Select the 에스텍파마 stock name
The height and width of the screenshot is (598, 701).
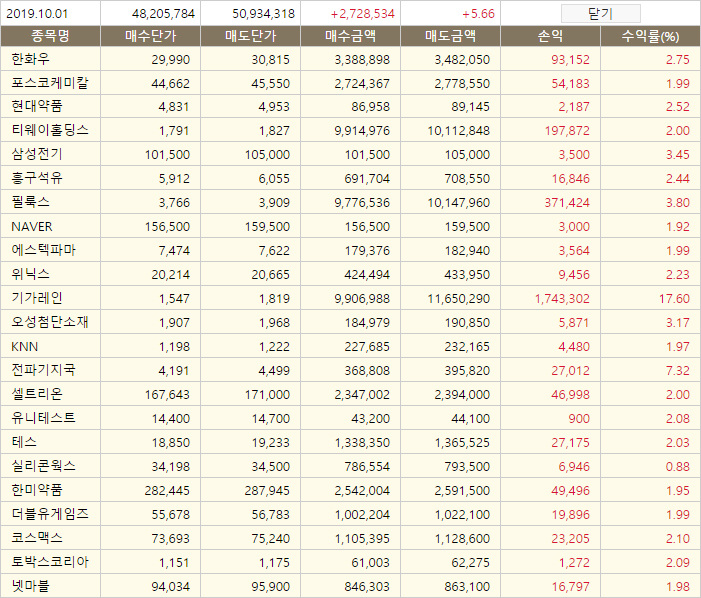click(x=43, y=250)
